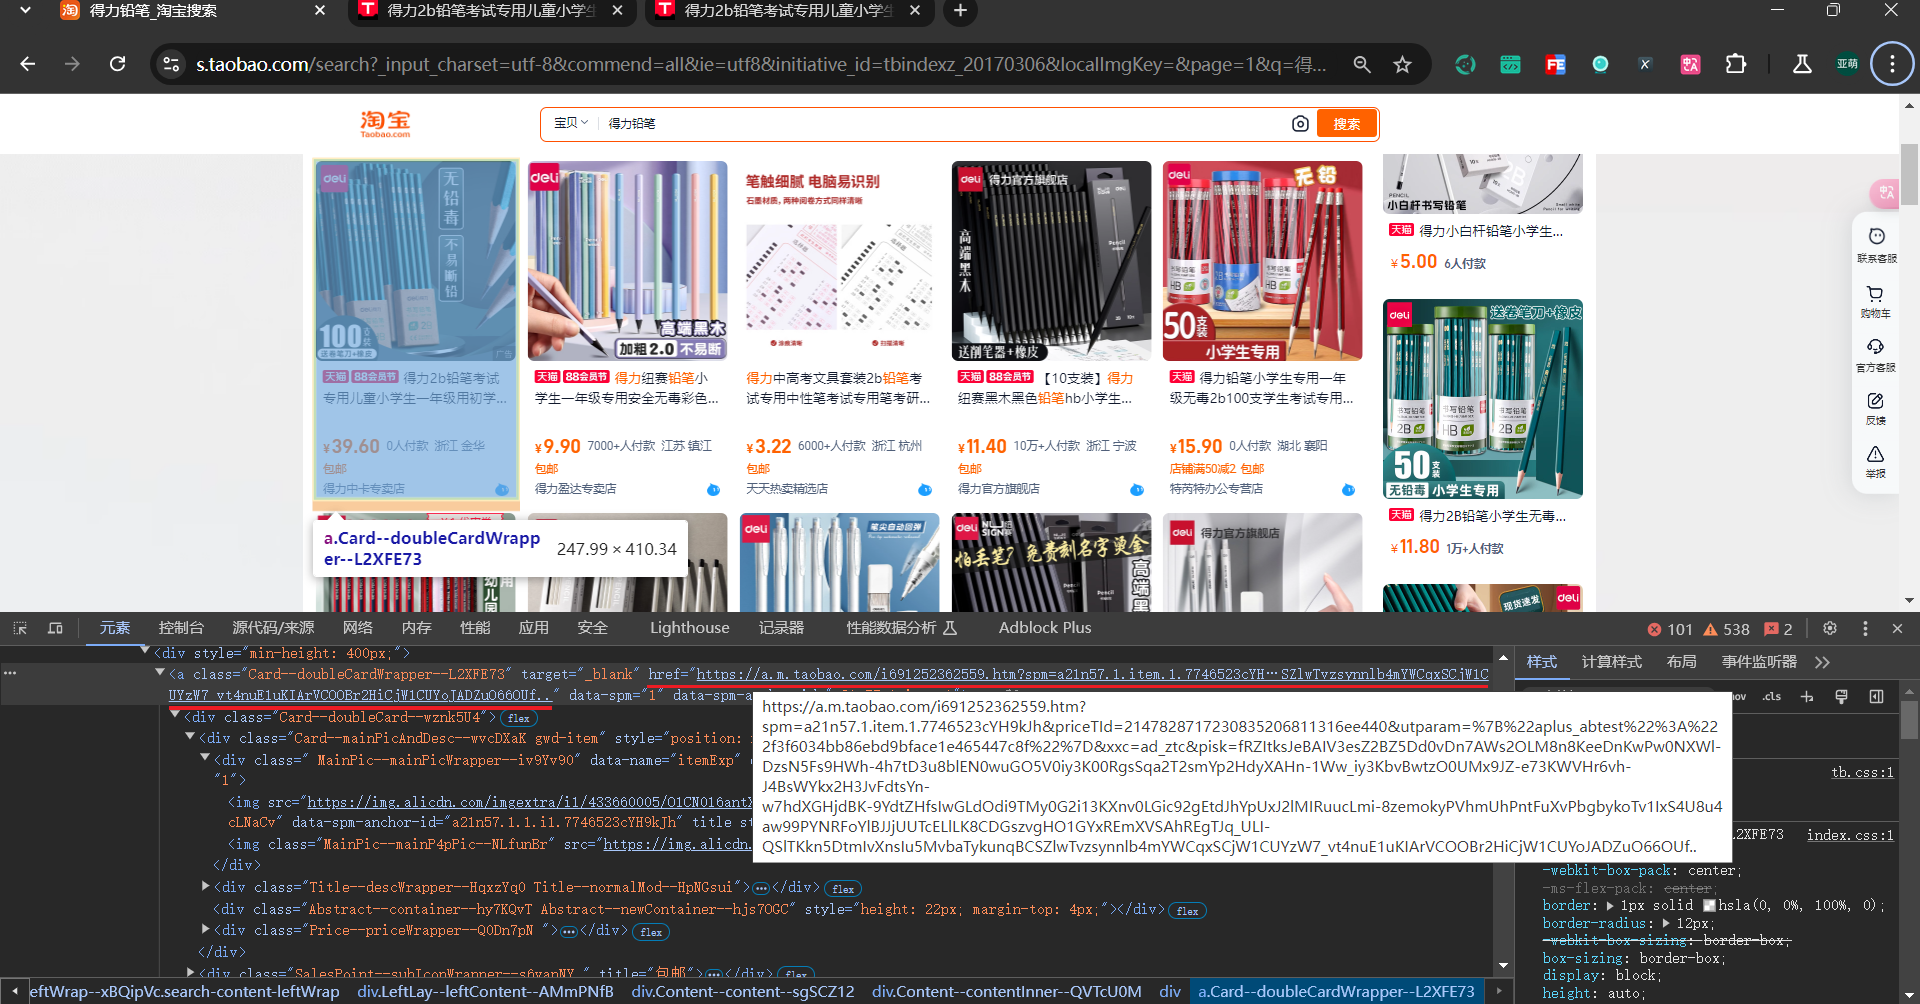Click the hsla border color swatch

click(1709, 905)
